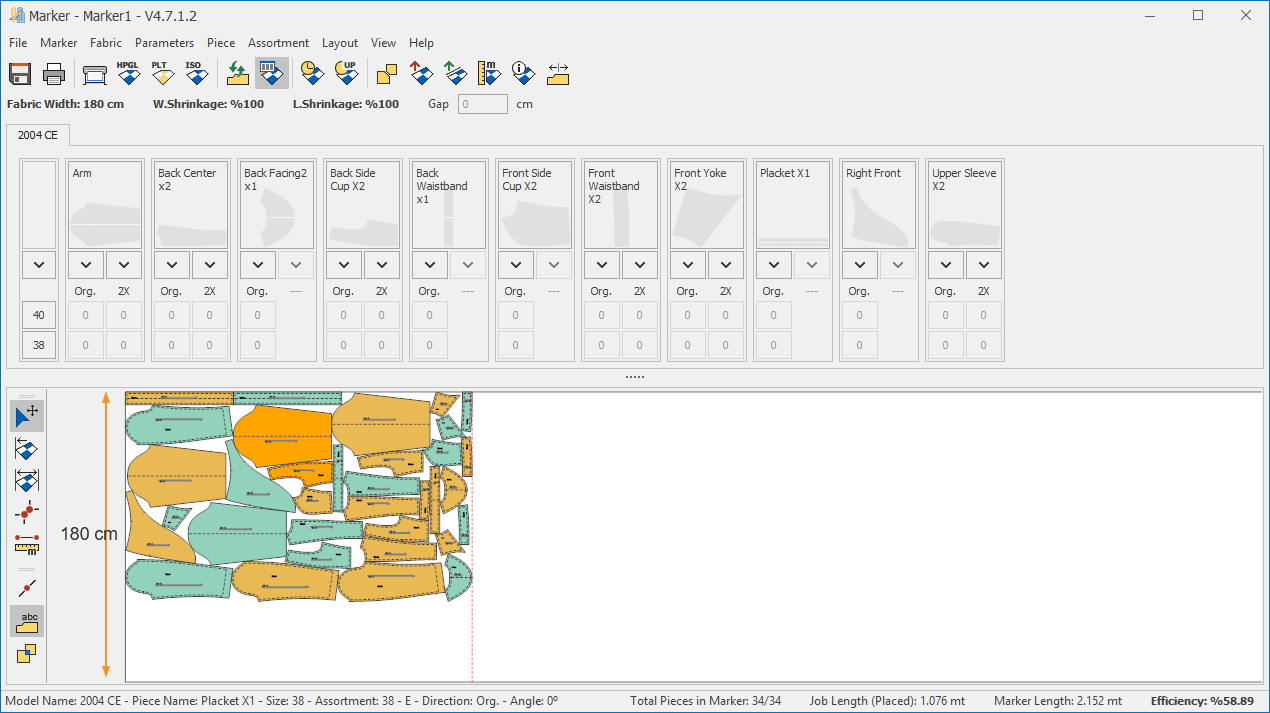Open the marker info icon

[523, 73]
